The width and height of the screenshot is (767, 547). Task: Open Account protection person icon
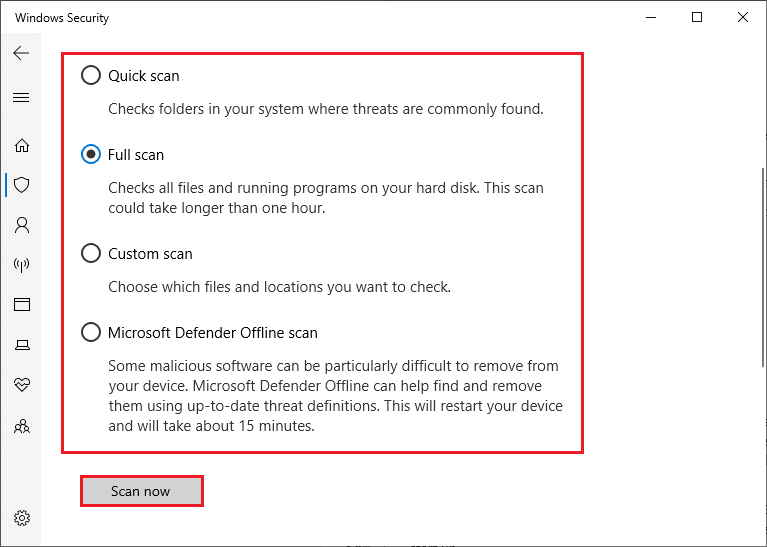click(x=22, y=225)
